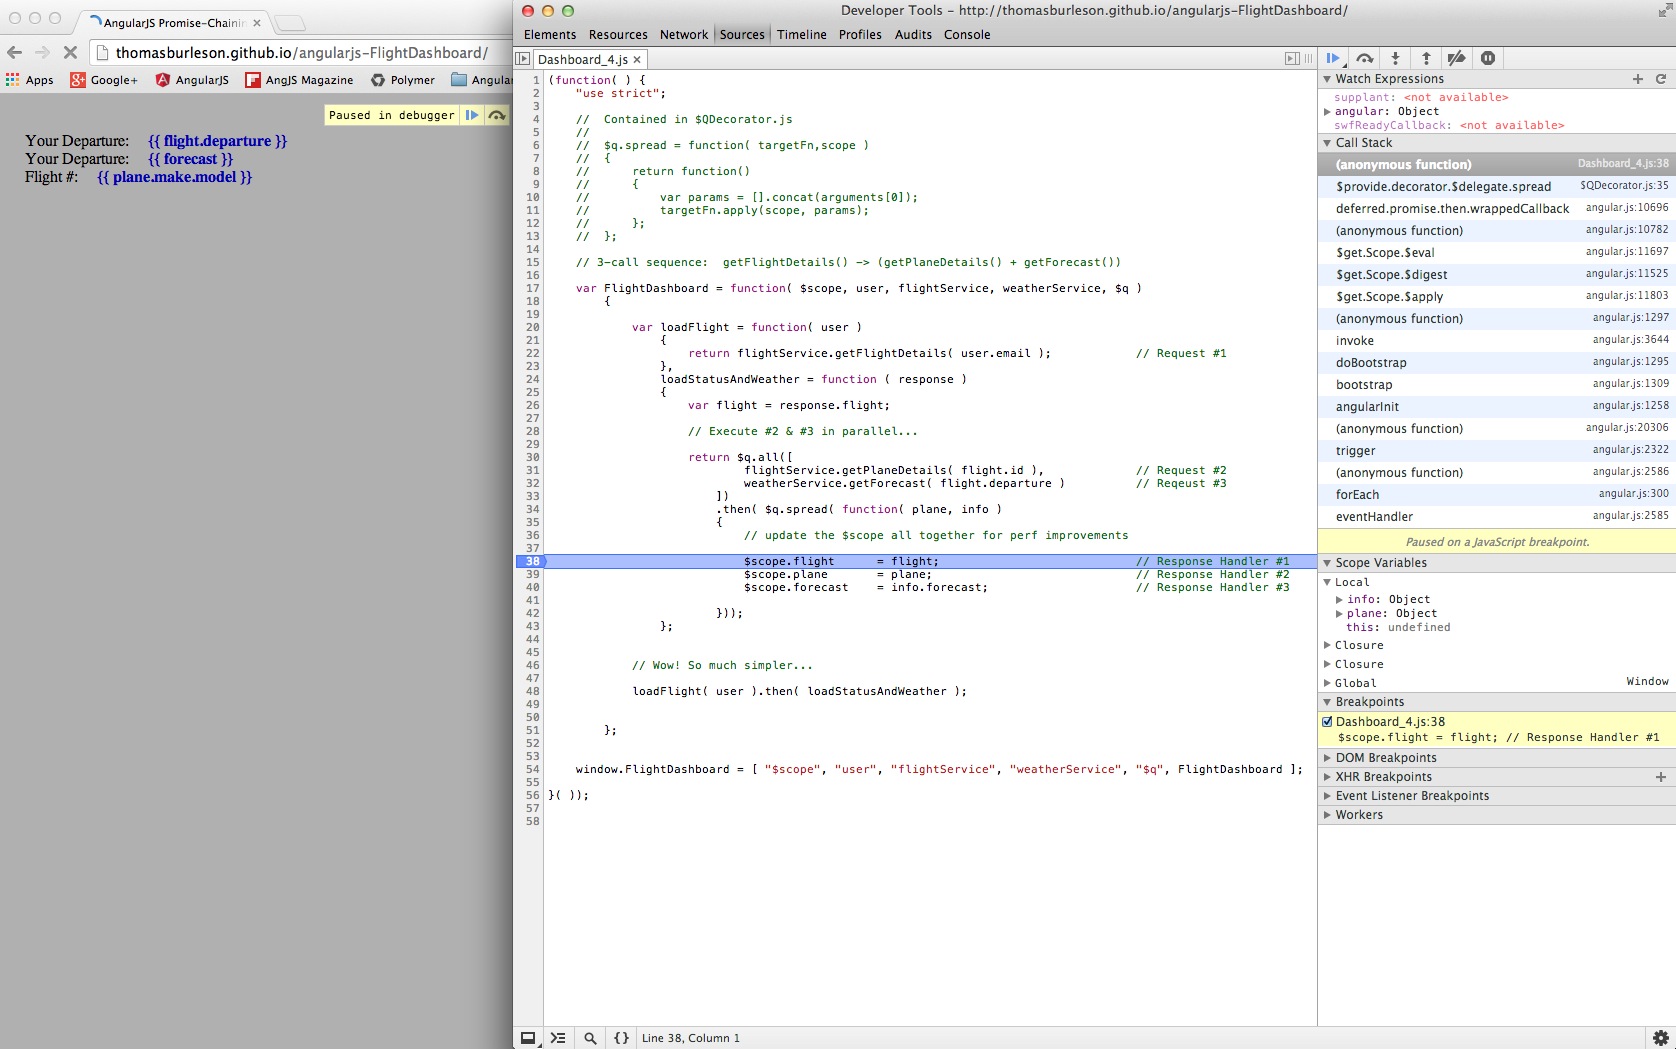Screen dimensions: 1676x1049
Task: Expand the angular Object watch entry
Action: (x=1327, y=112)
